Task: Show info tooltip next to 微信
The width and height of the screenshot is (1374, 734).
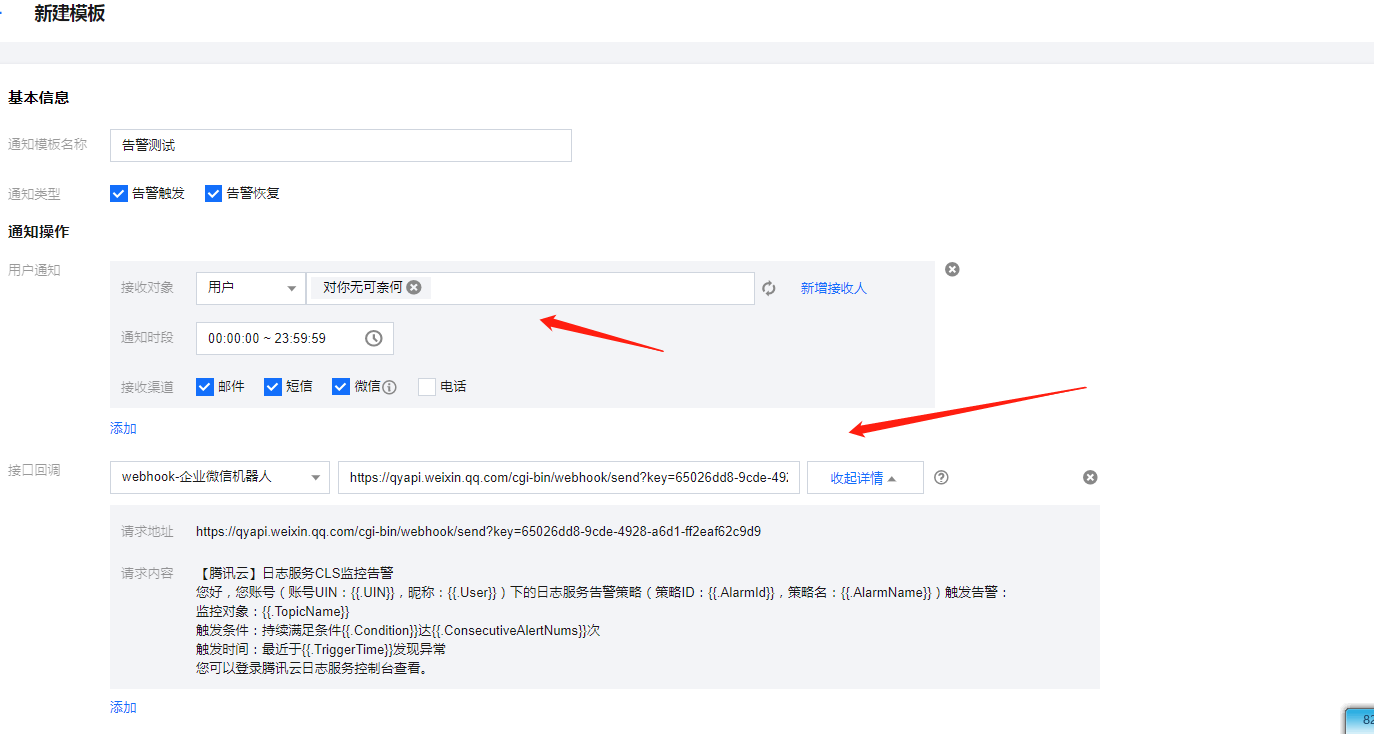Action: coord(390,387)
